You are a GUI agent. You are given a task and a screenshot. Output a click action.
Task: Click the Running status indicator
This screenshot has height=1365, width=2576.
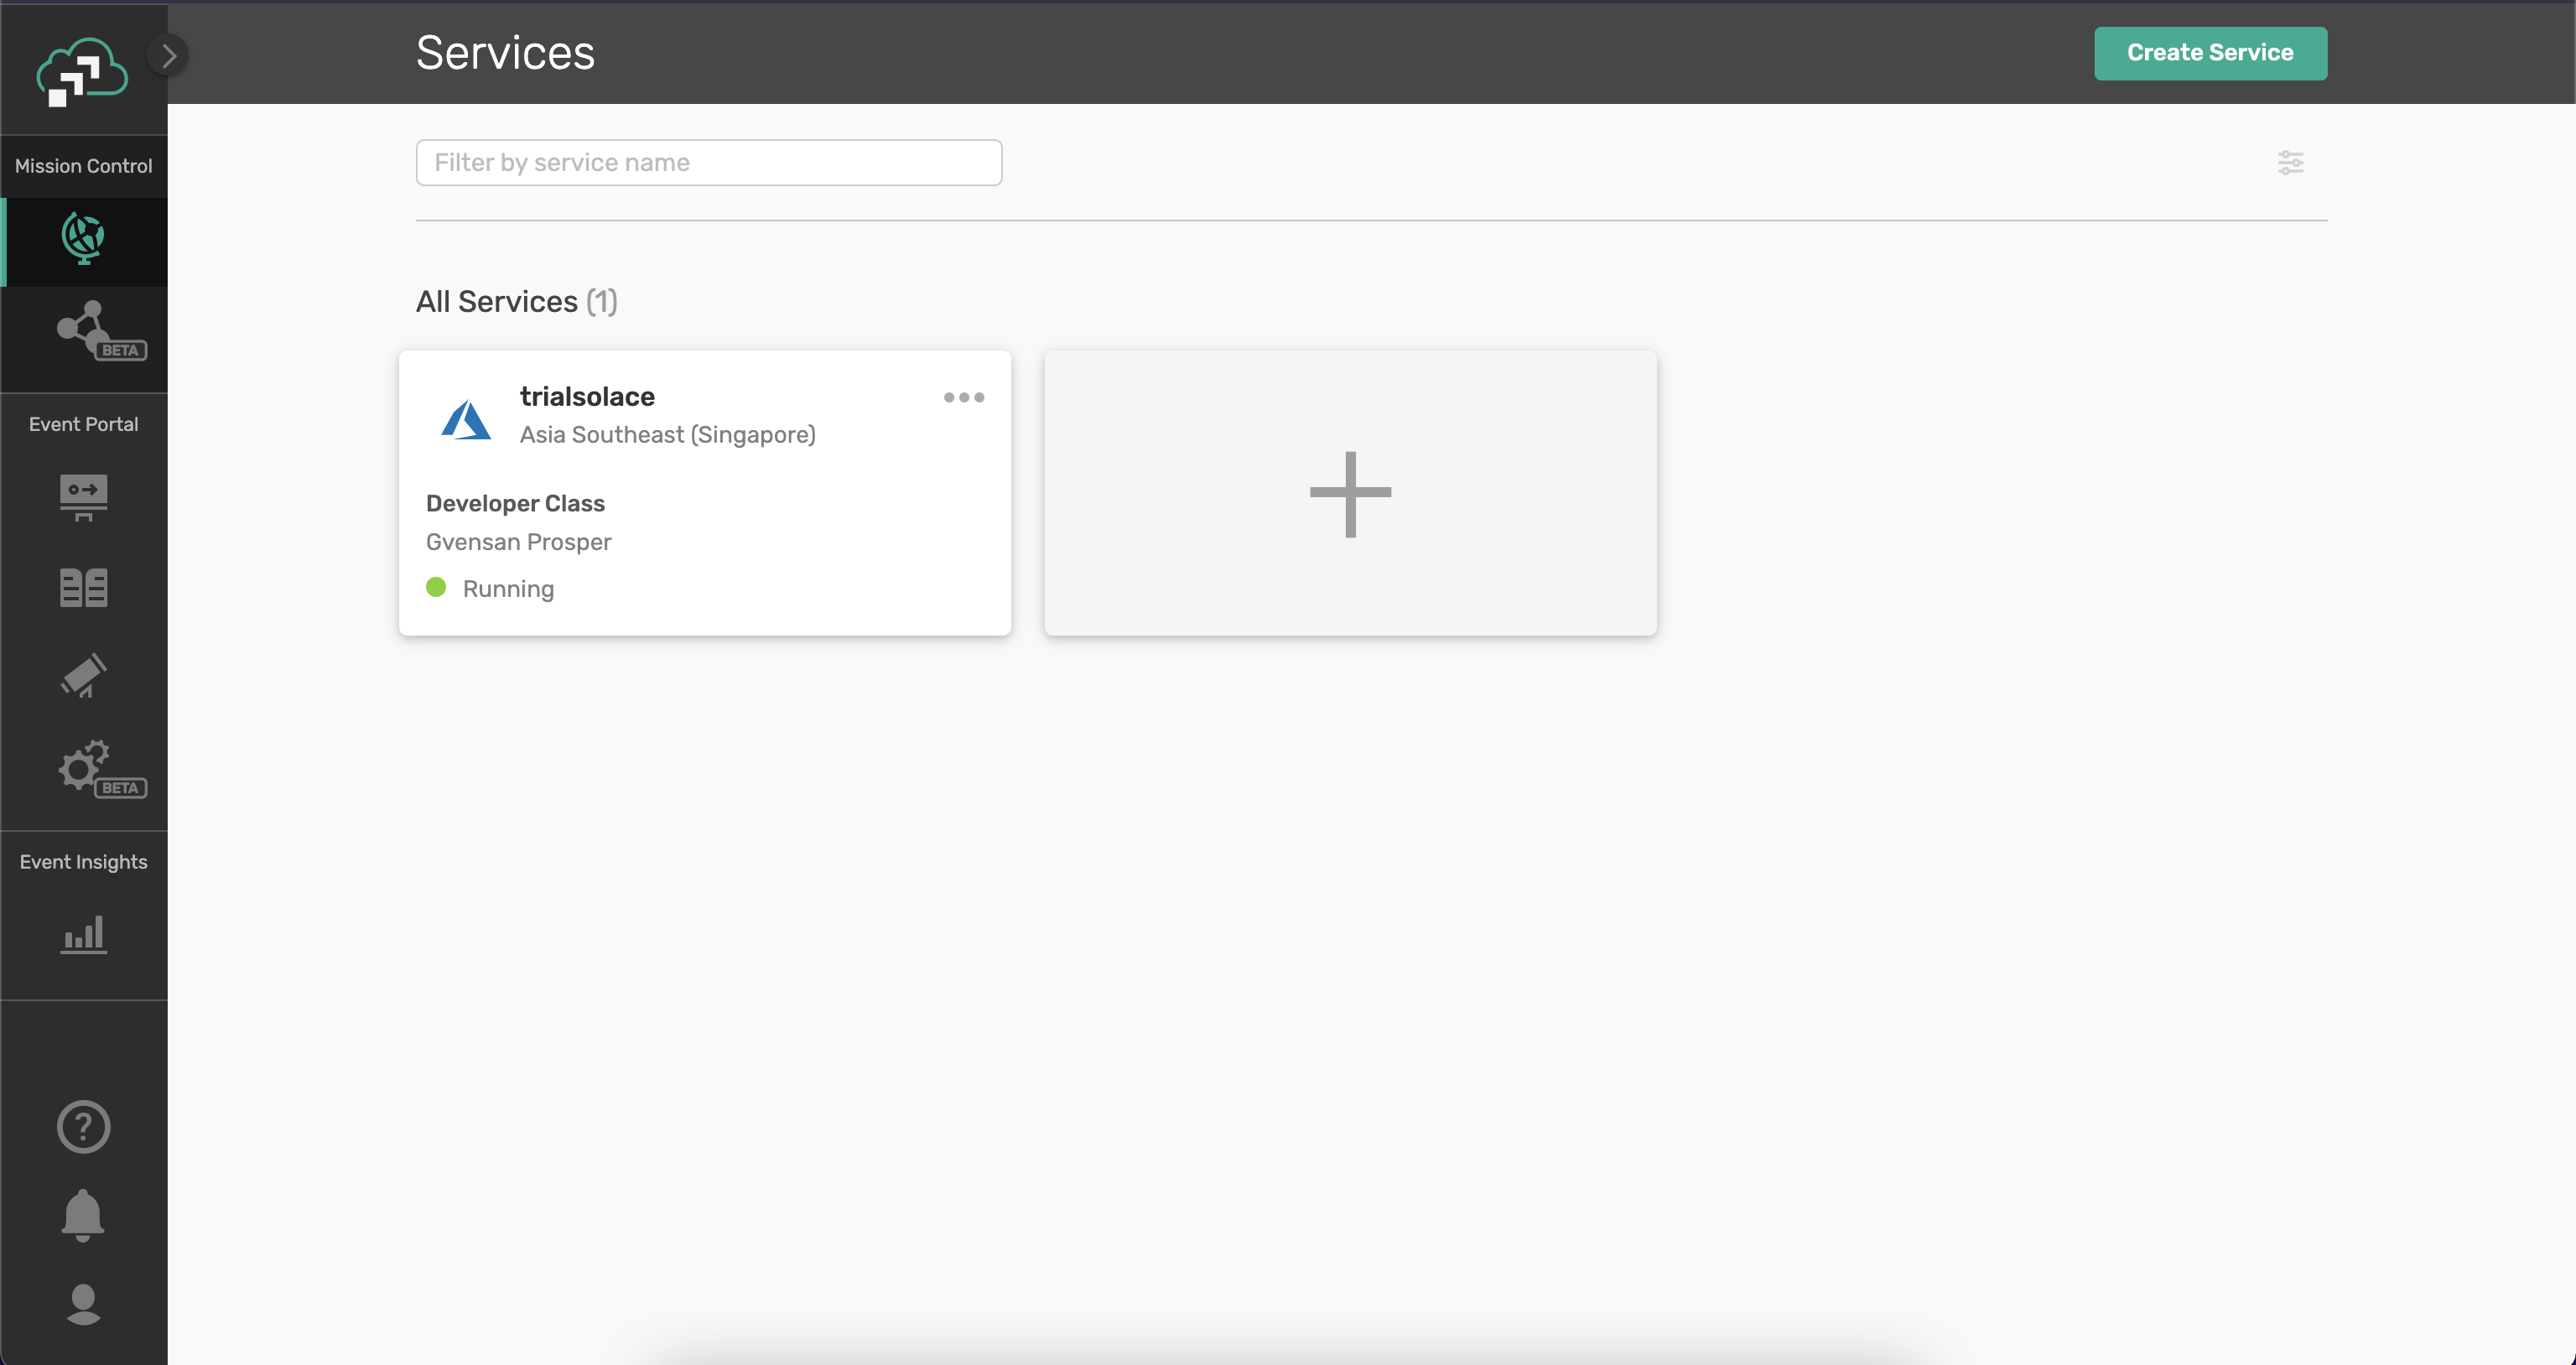[490, 588]
